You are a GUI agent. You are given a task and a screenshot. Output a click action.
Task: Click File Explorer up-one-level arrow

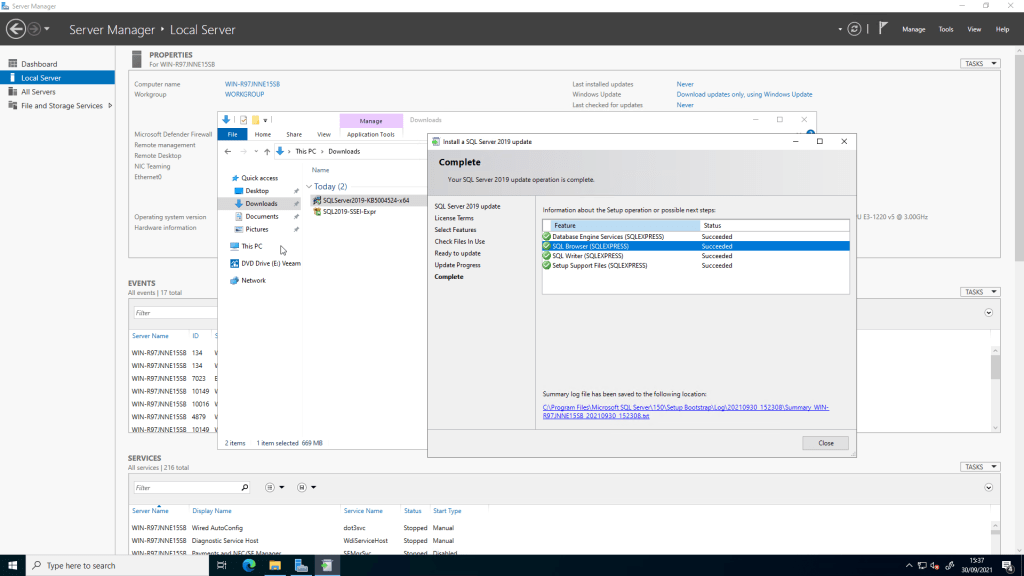click(x=266, y=151)
